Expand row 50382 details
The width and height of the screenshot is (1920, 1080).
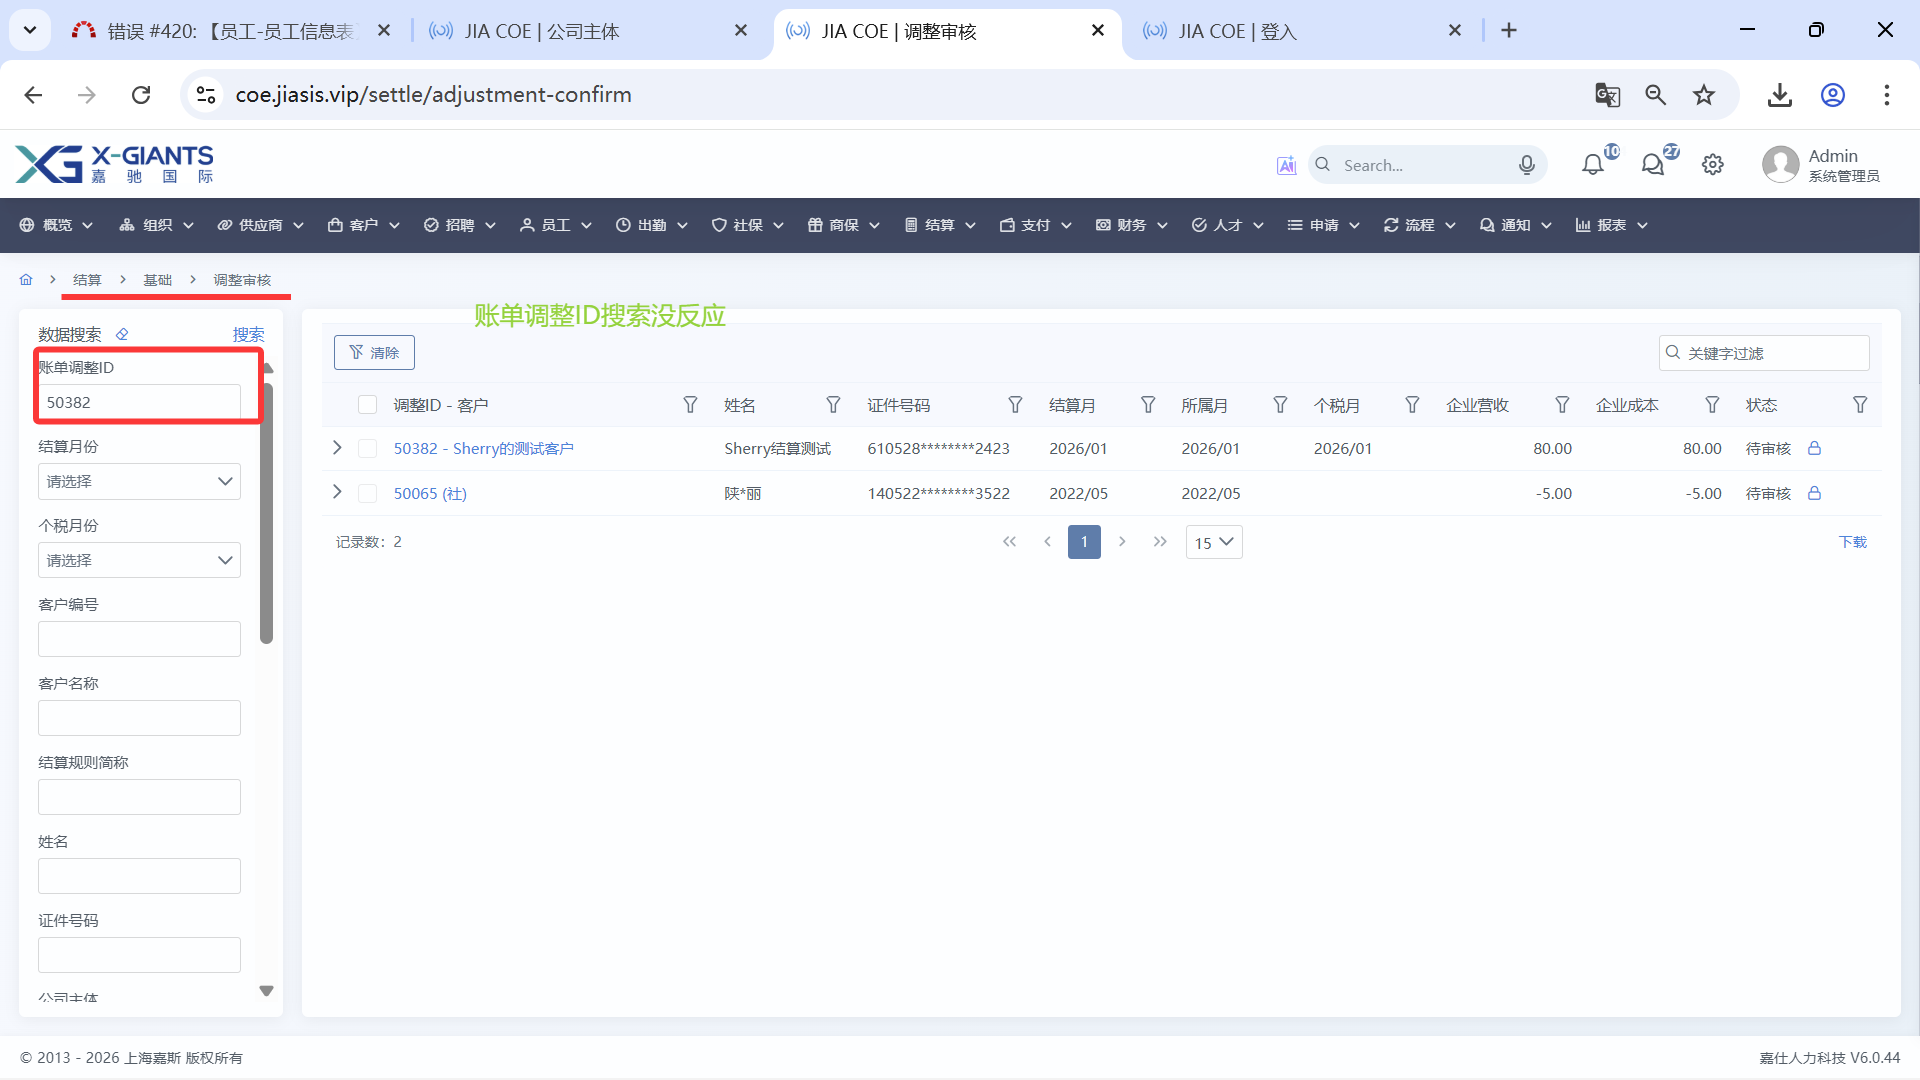coord(337,448)
